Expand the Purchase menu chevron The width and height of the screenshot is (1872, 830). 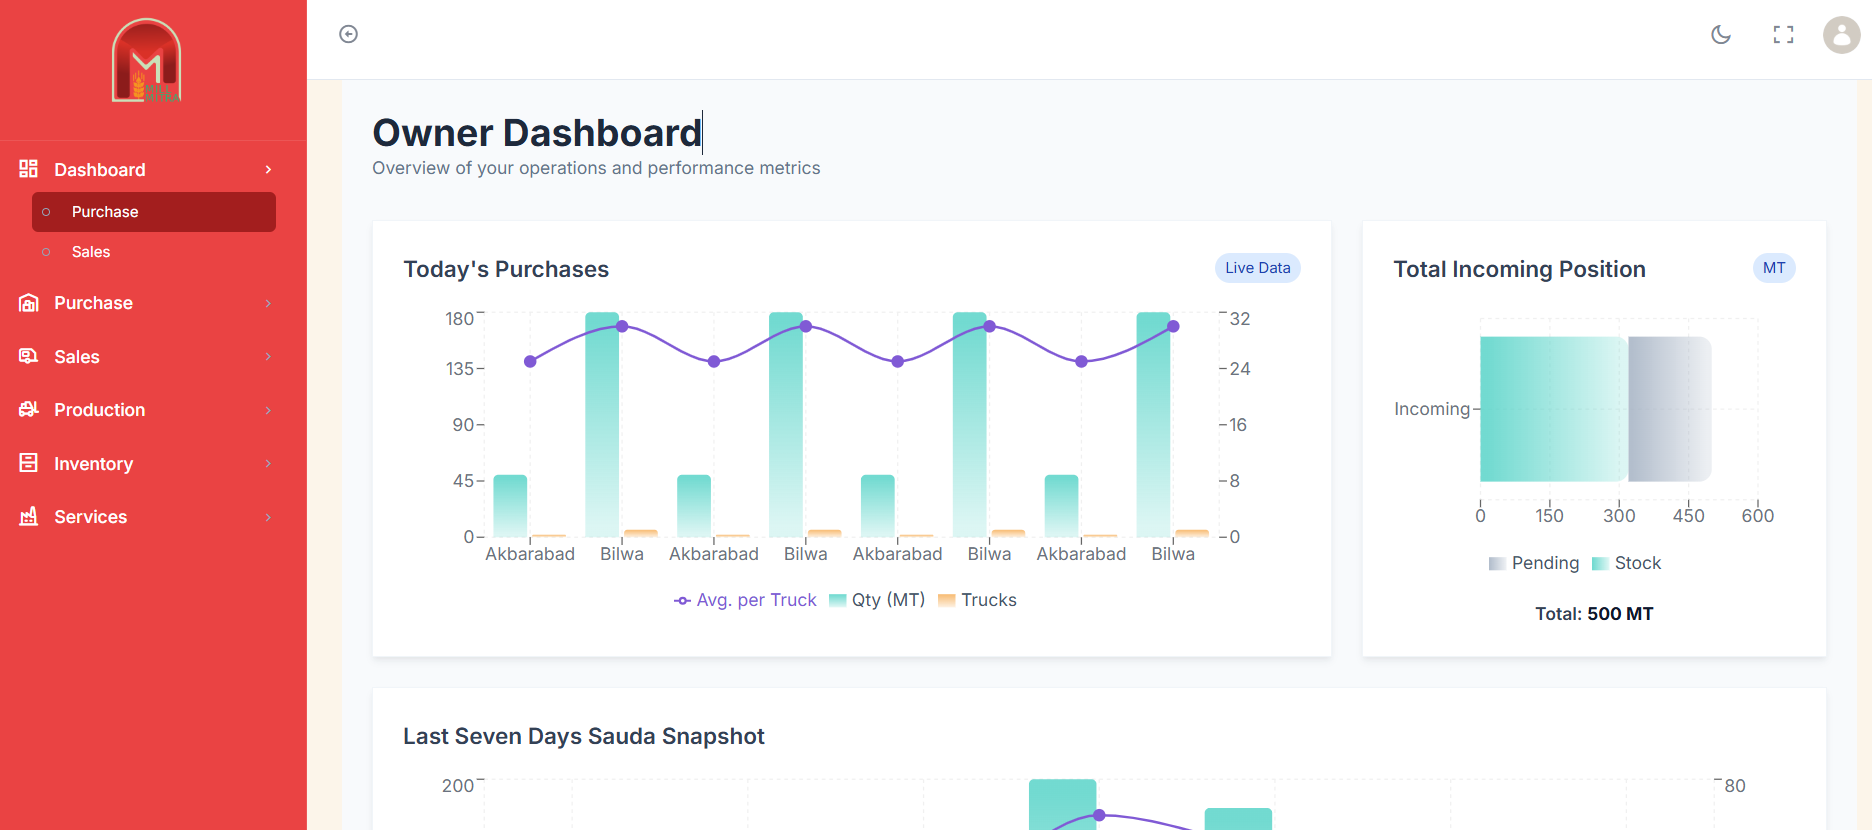268,303
